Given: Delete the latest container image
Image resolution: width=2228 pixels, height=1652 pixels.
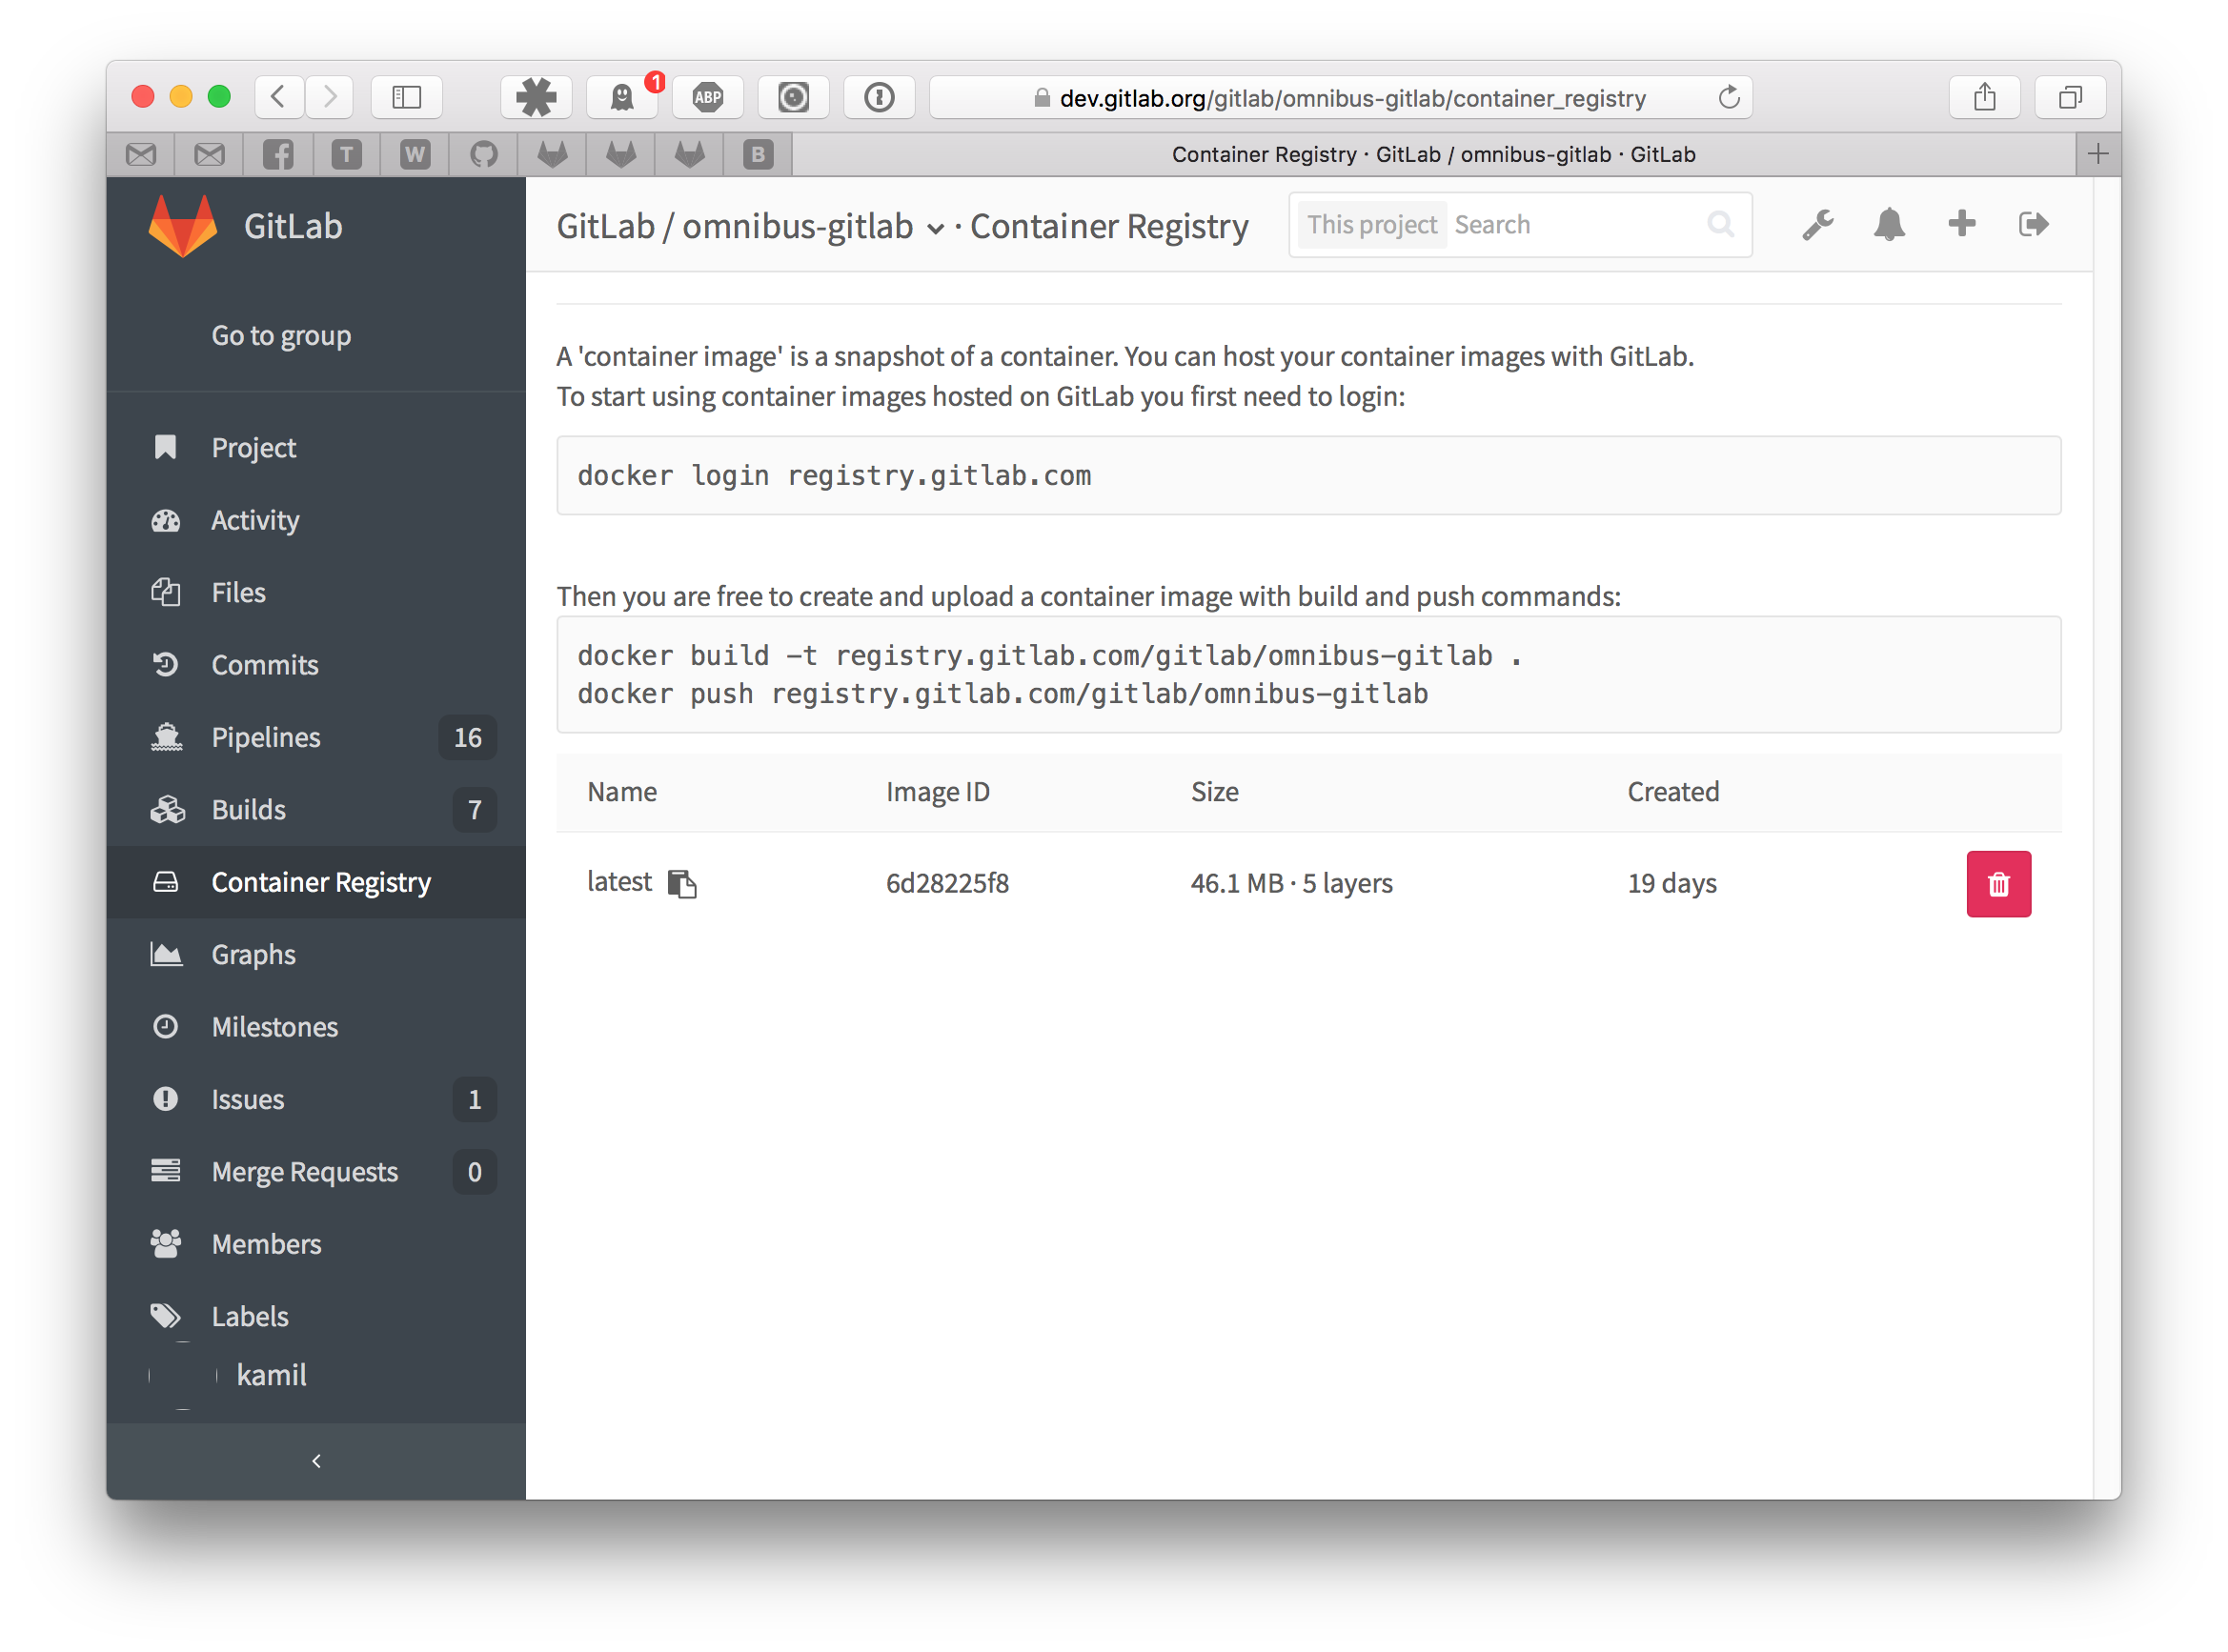Looking at the screenshot, I should [x=1999, y=883].
